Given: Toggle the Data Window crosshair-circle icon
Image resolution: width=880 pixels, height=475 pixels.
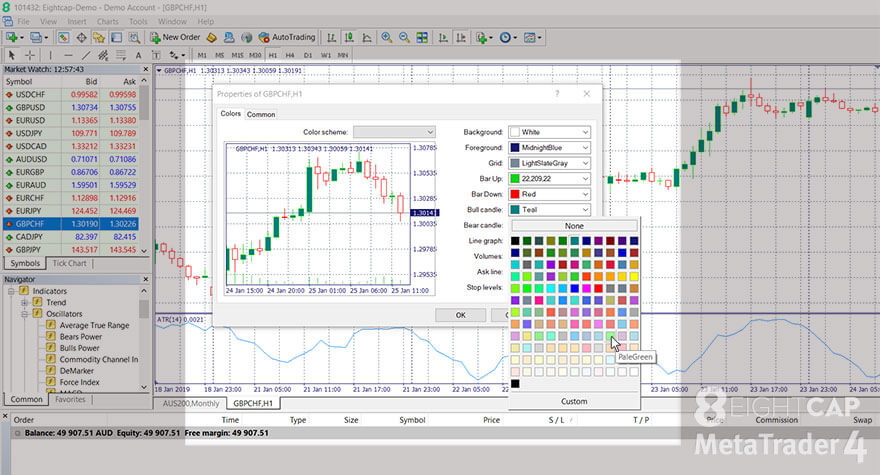Looking at the screenshot, I should tap(81, 38).
